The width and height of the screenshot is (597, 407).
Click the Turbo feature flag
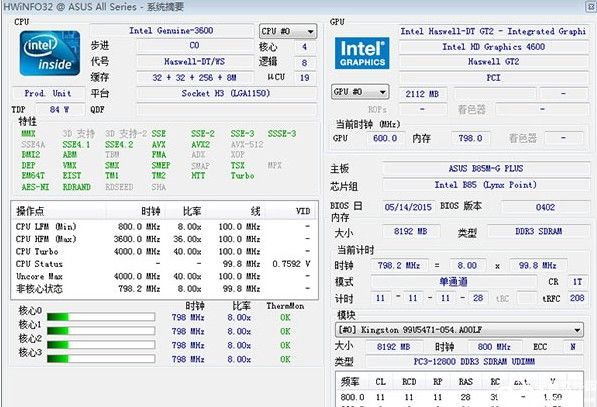[x=243, y=176]
